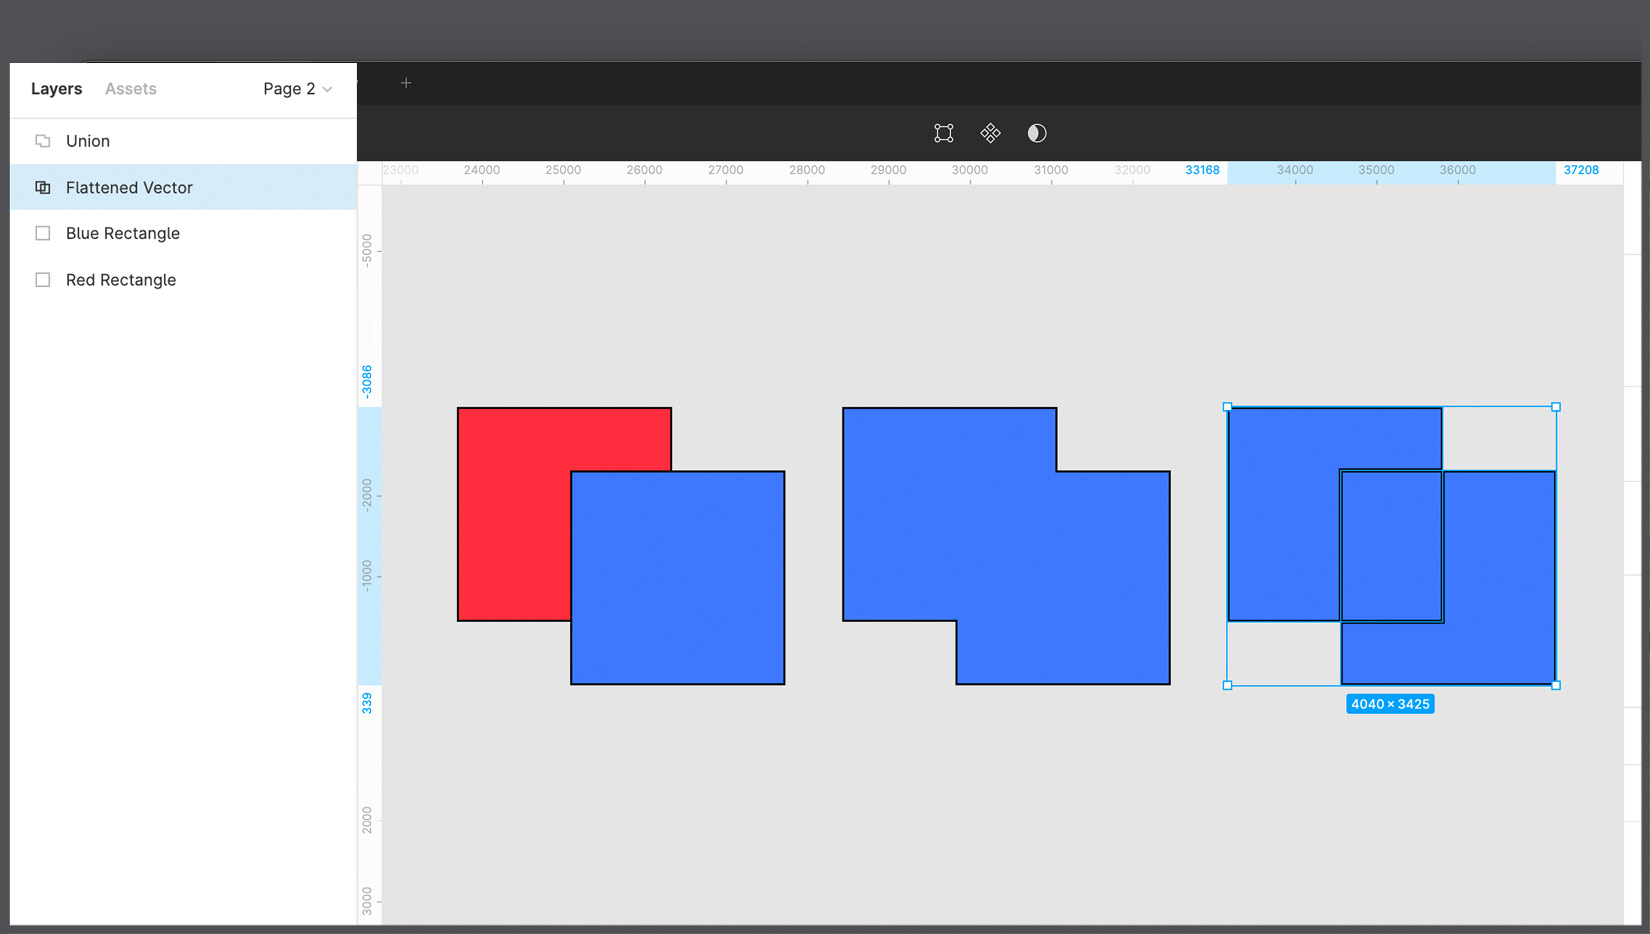This screenshot has height=934, width=1650.
Task: Open the Page 2 dropdown
Action: click(297, 88)
